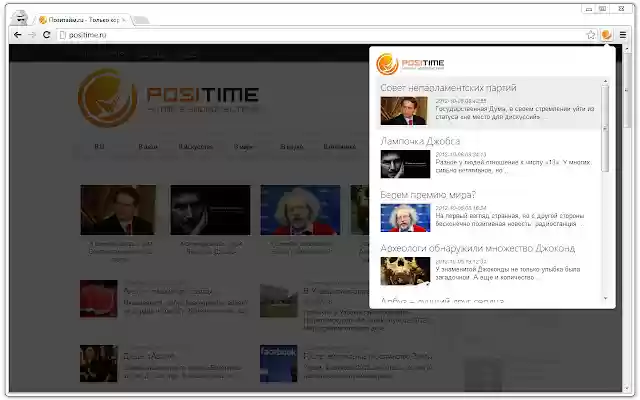Click the popup scrollbar up arrow
The height and width of the screenshot is (400, 640).
(605, 82)
